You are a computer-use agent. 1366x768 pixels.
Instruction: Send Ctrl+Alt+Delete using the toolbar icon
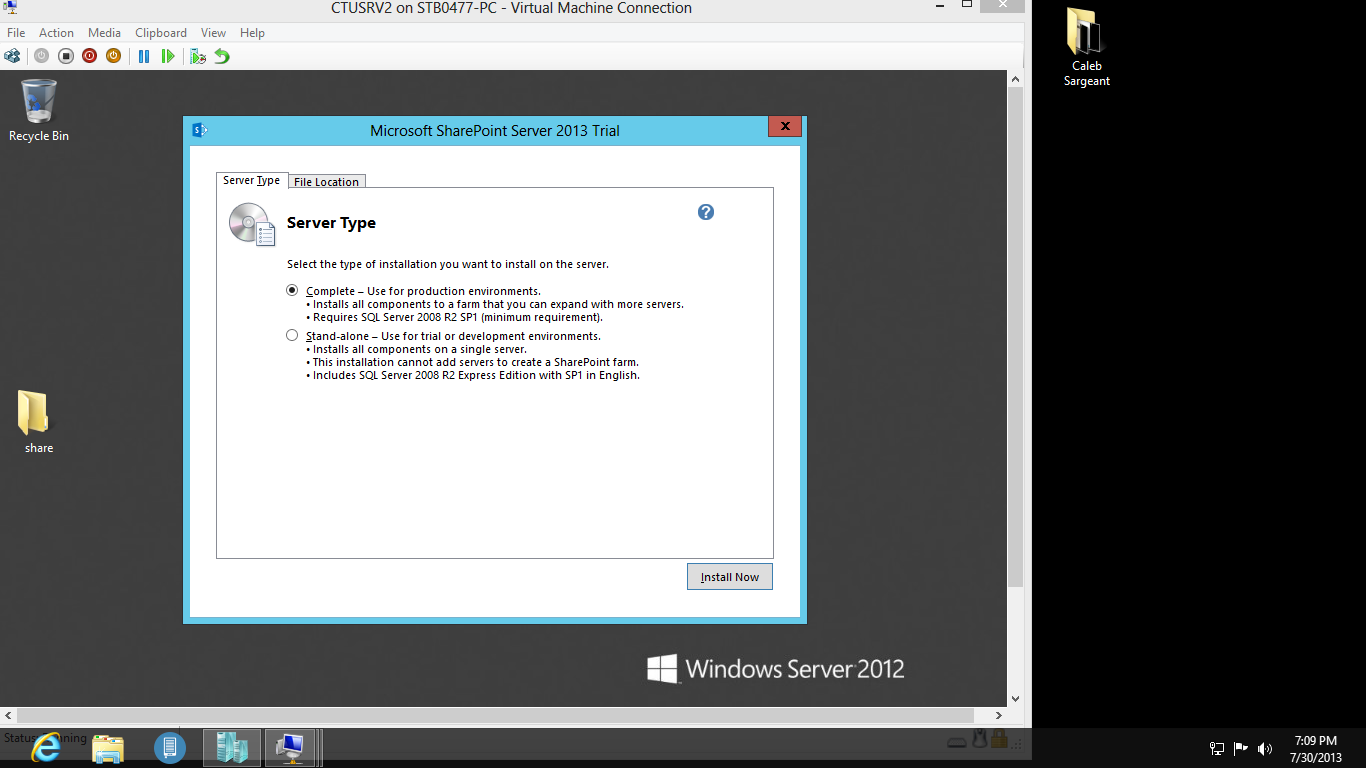point(12,56)
